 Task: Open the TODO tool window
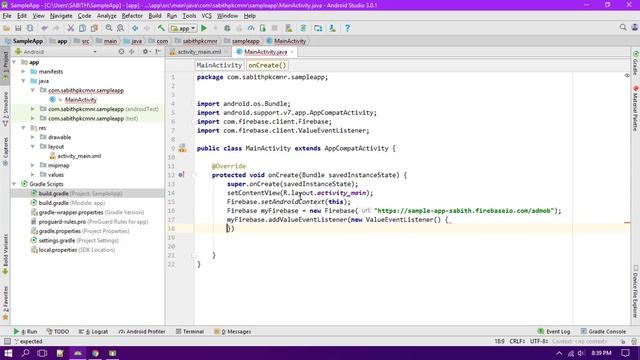(x=58, y=331)
